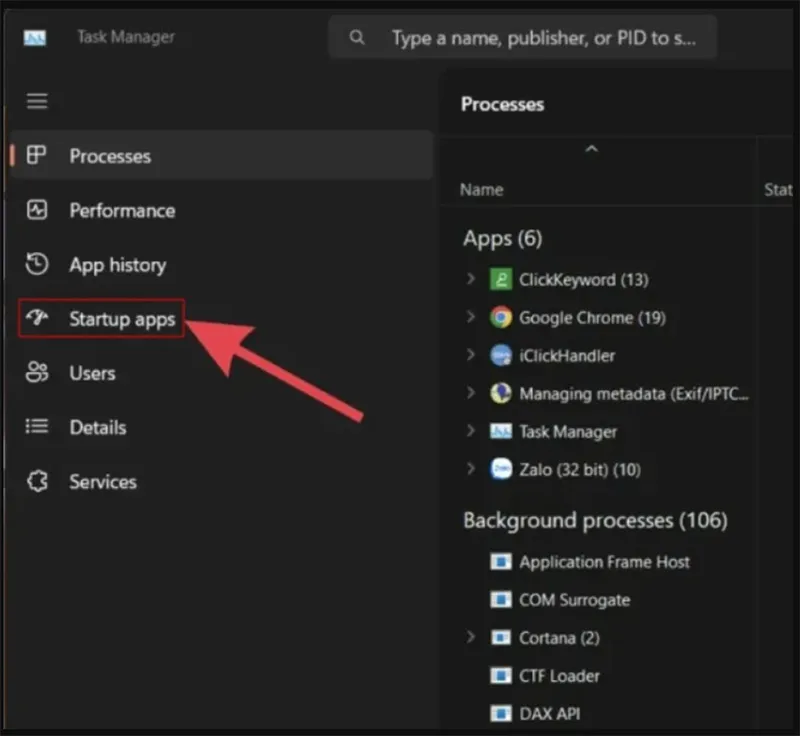Viewport: 800px width, 736px height.
Task: Click the Users people icon
Action: [x=37, y=372]
